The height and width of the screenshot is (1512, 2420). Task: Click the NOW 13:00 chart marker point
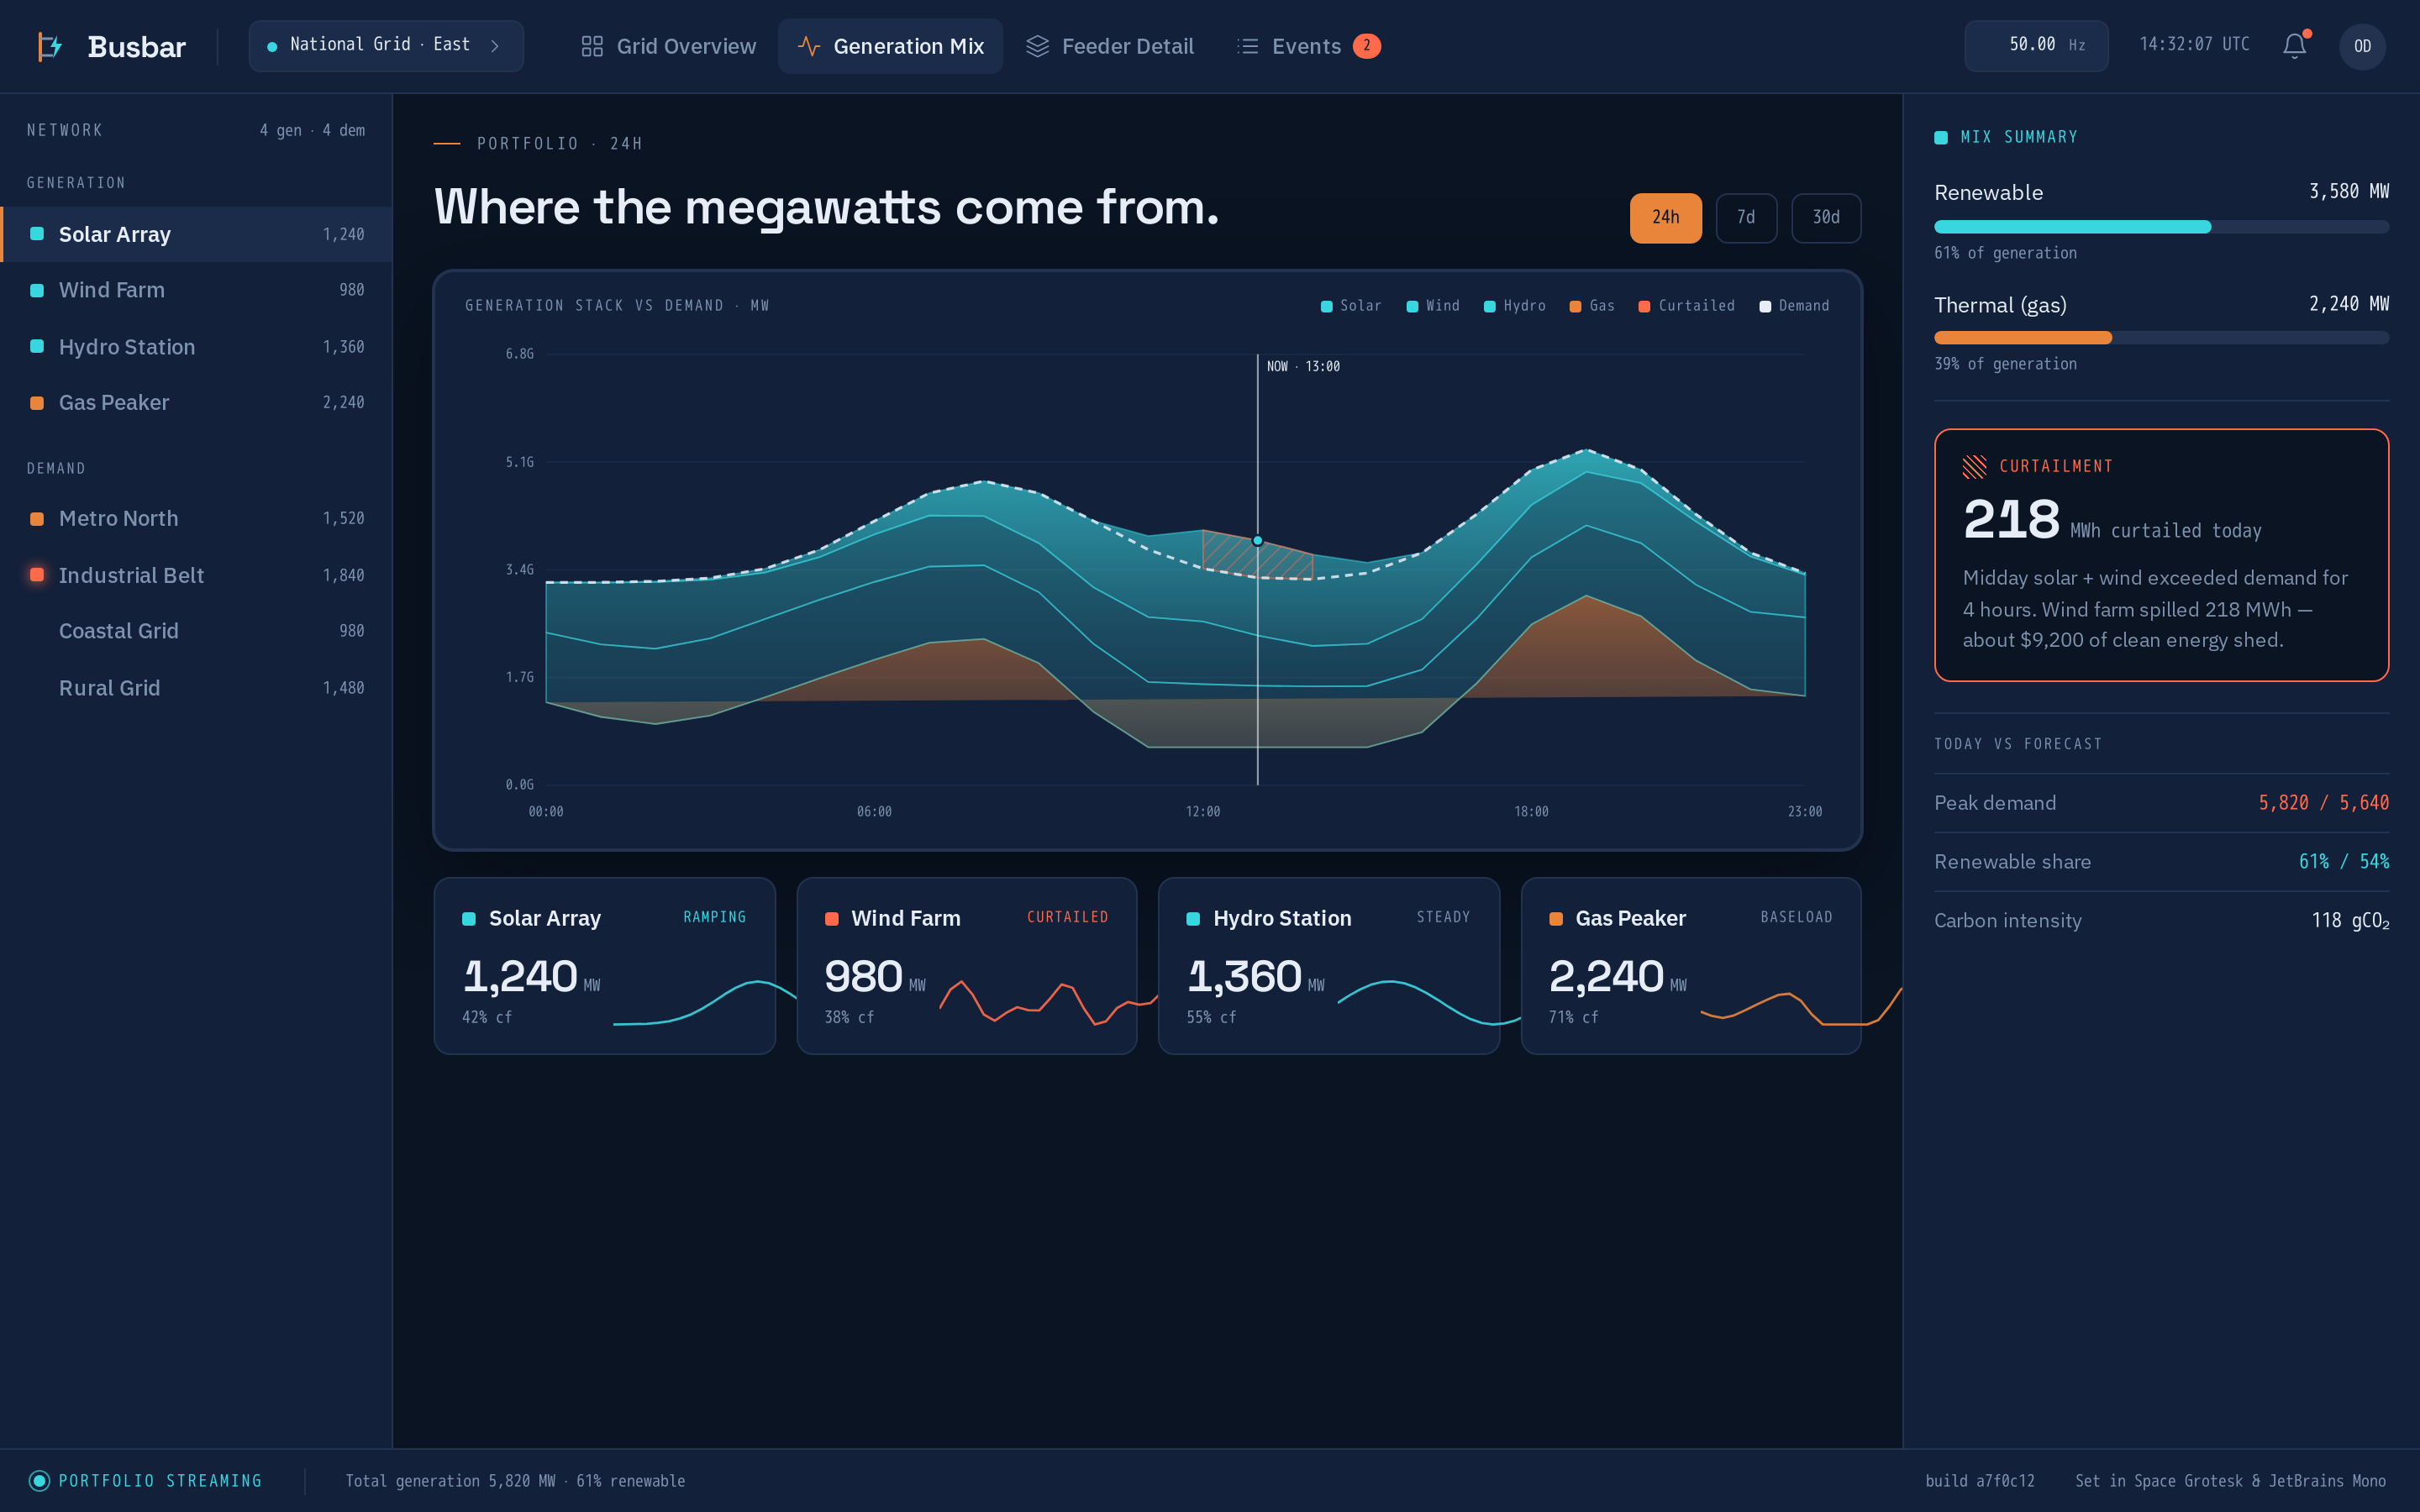tap(1257, 541)
